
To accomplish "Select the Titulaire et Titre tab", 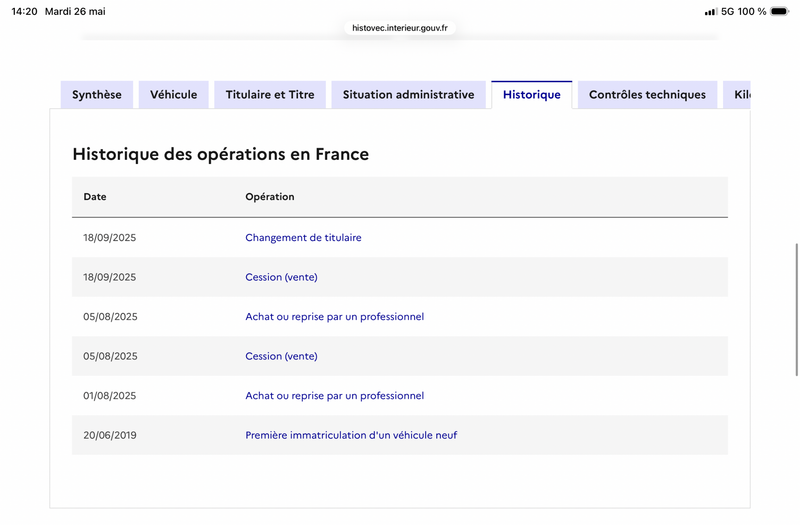I will pos(270,94).
